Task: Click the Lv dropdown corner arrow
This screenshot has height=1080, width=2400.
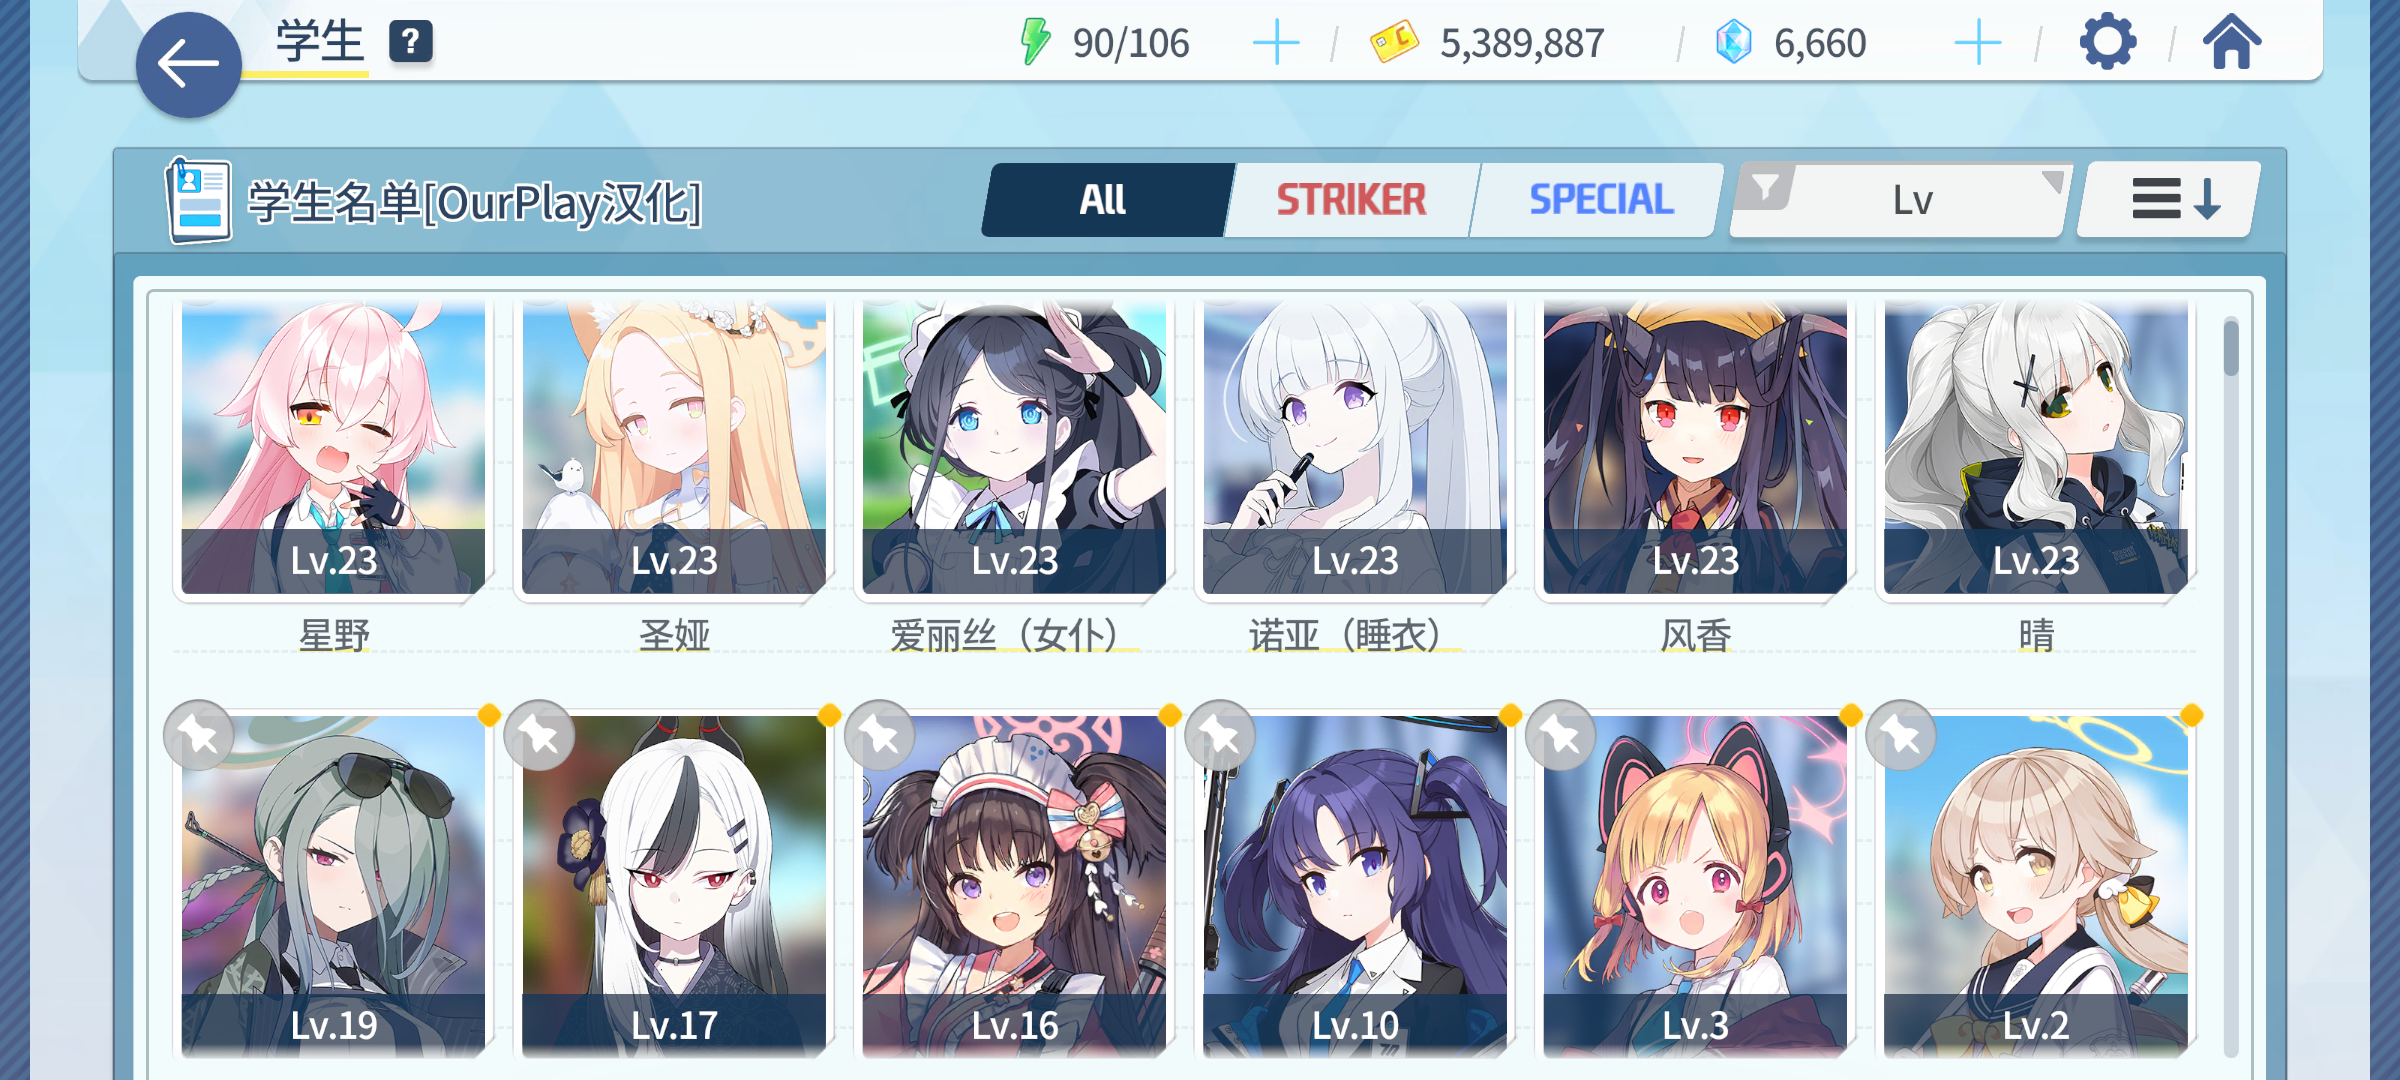Action: (x=2053, y=181)
